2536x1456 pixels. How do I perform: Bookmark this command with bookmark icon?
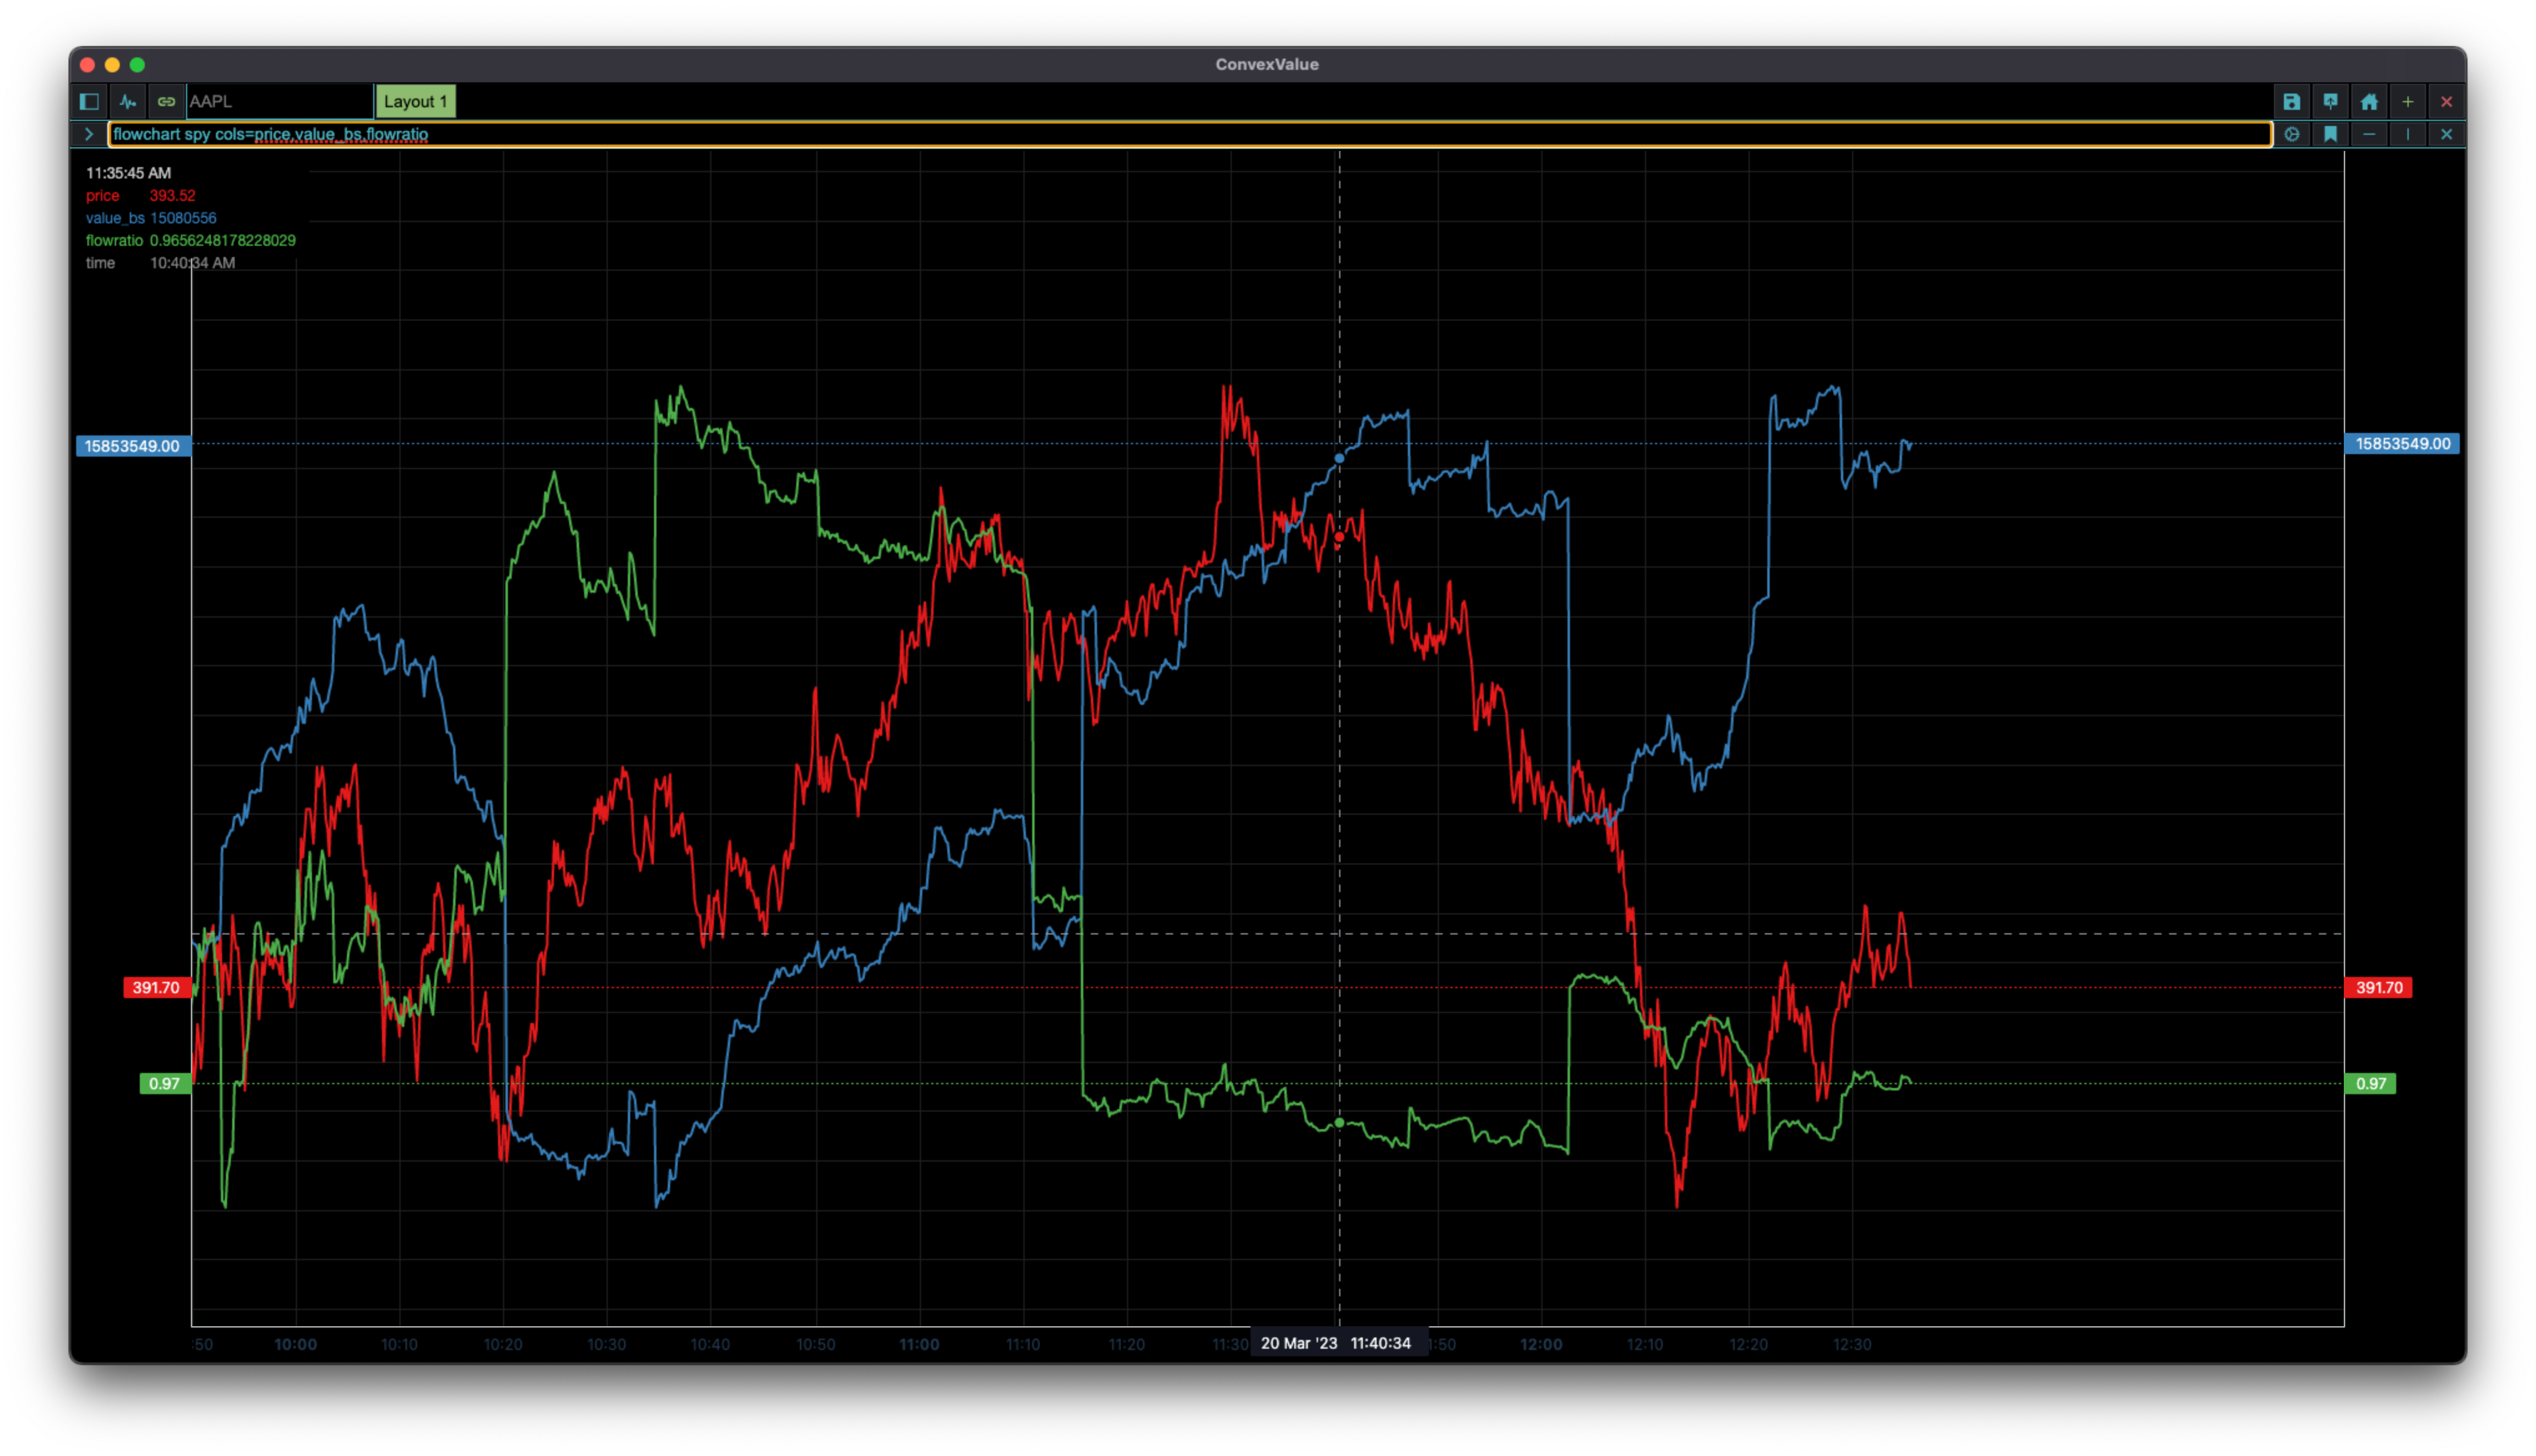(x=2330, y=134)
